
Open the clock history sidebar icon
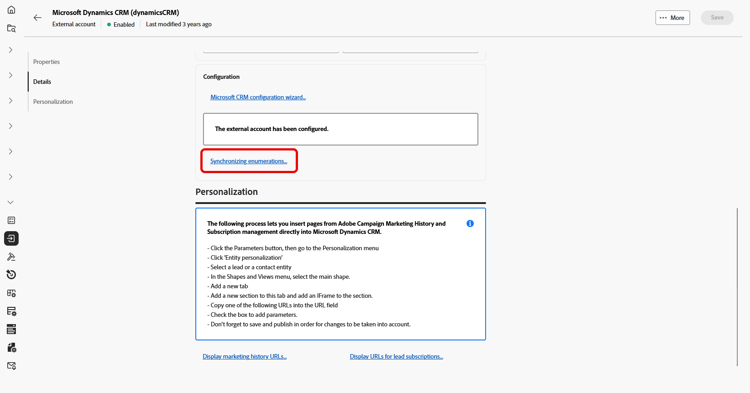(11, 274)
